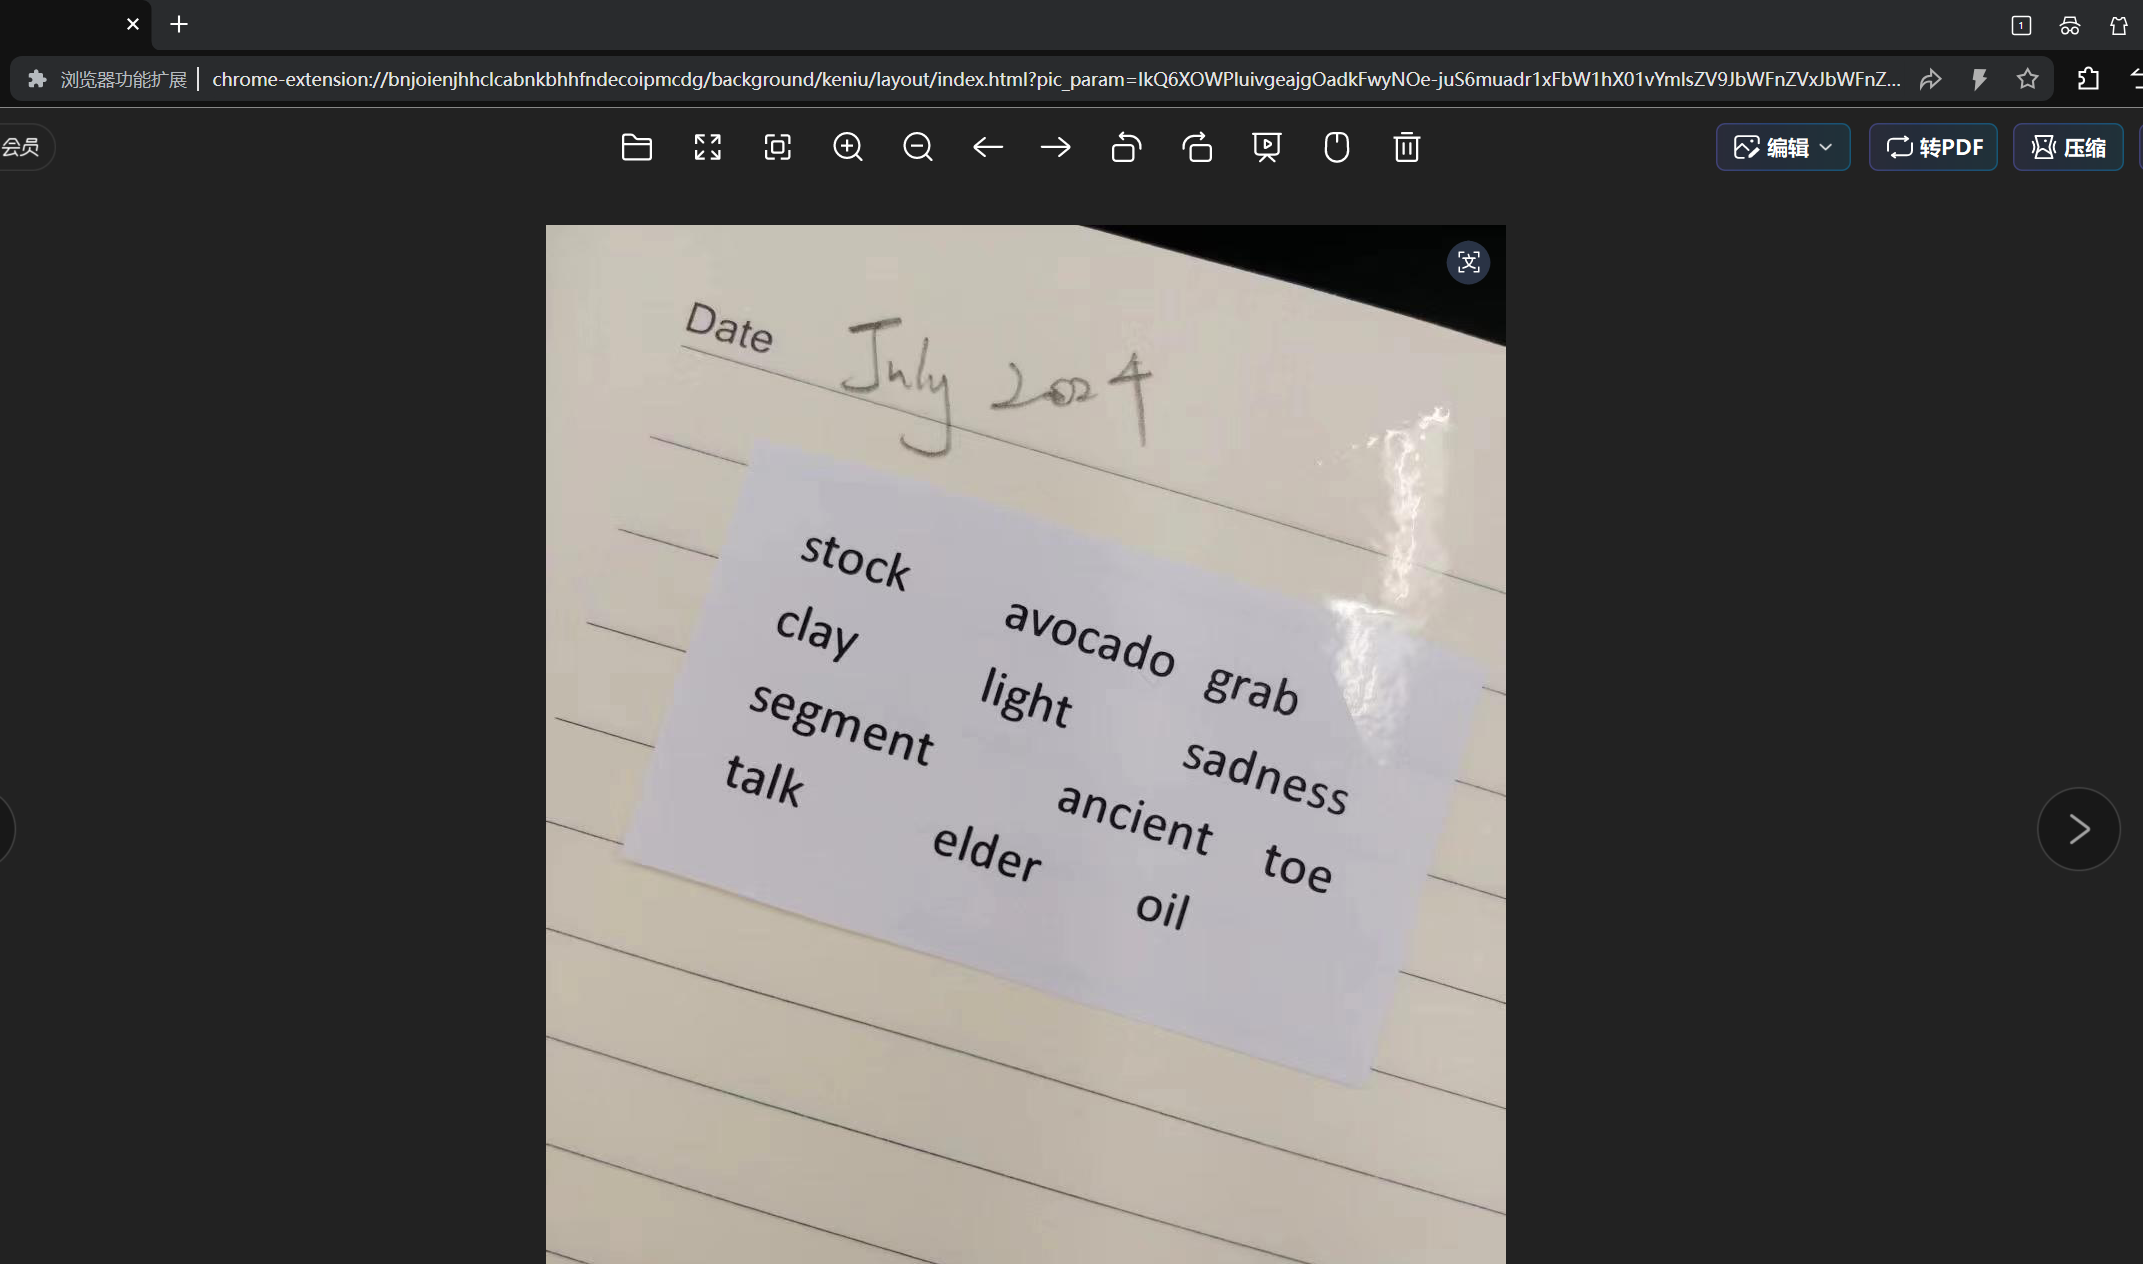Click the mouse mode icon in toolbar

[x=1336, y=148]
